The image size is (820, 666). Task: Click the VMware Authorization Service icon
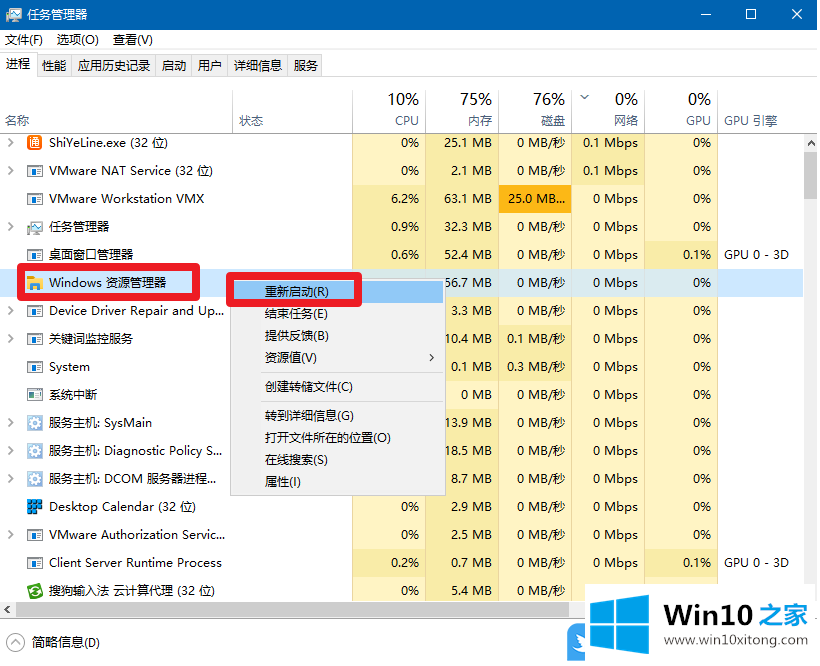[35, 535]
